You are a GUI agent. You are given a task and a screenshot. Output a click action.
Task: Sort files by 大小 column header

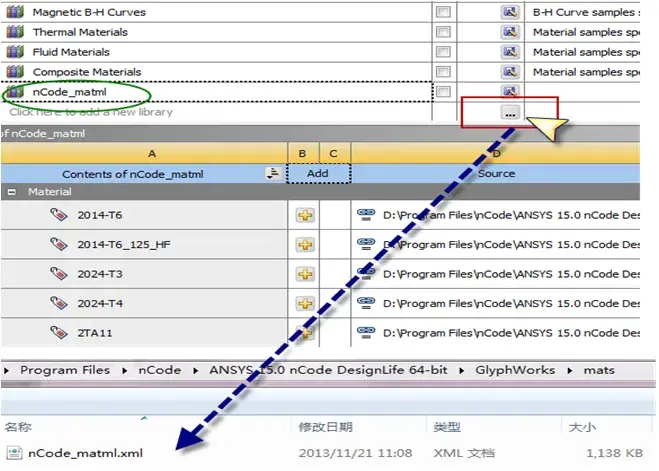(x=582, y=427)
